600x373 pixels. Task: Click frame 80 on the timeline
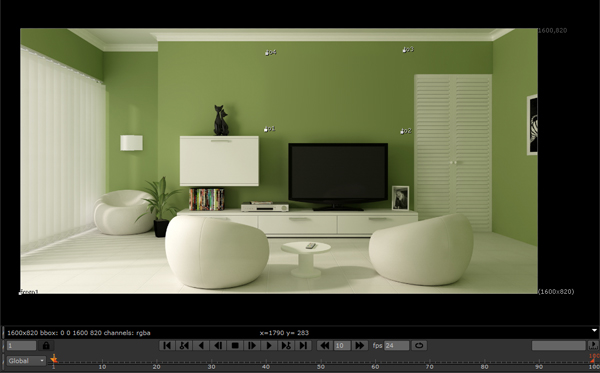[x=484, y=366]
